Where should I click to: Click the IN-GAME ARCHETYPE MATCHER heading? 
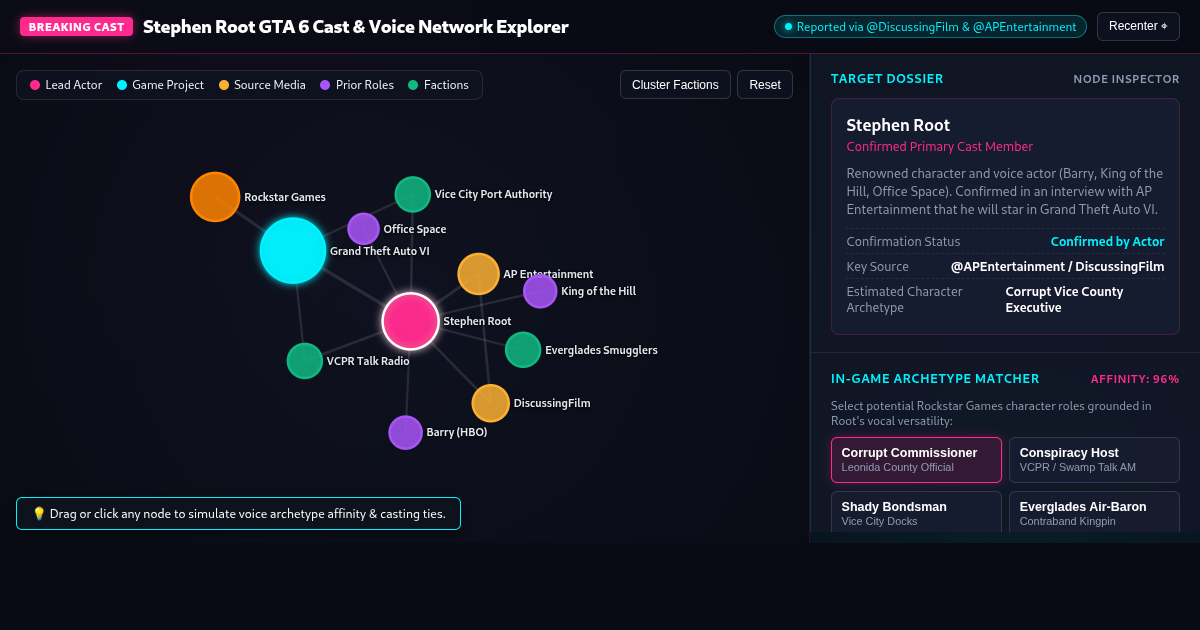tap(935, 379)
